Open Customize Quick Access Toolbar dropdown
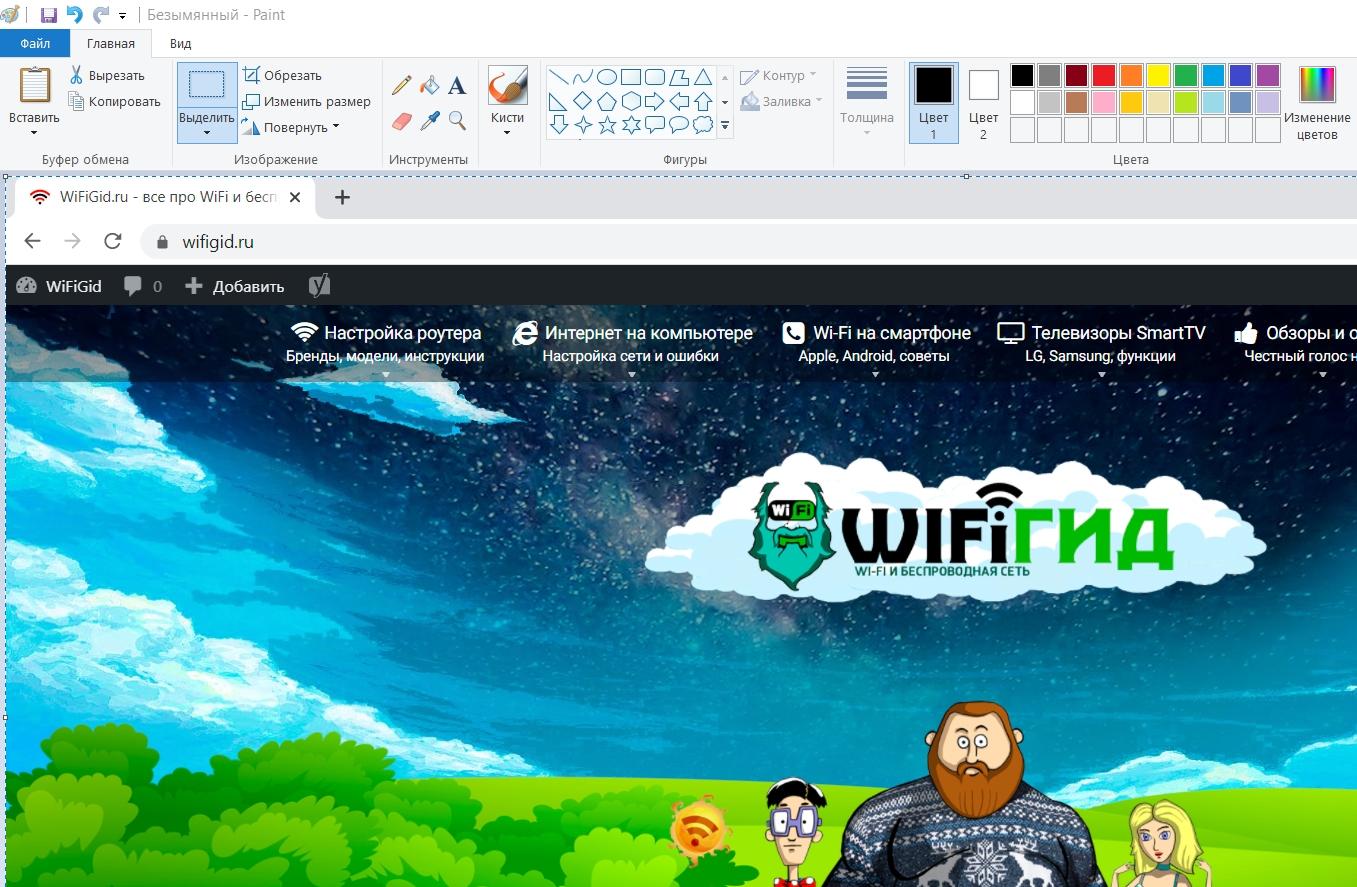The image size is (1357, 887). coord(123,16)
